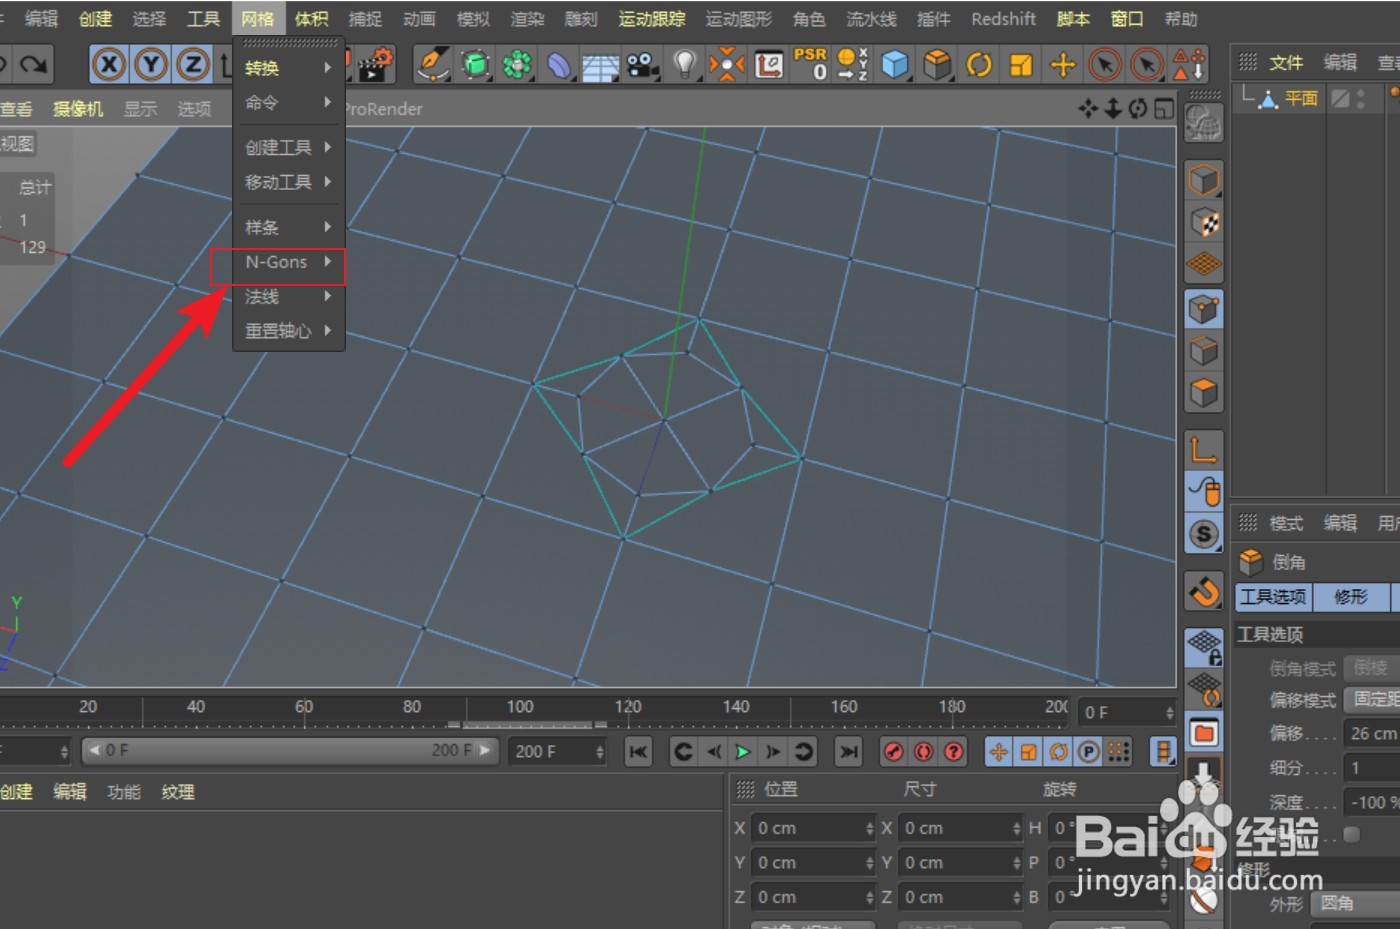Click 文件 in object manager
Viewport: 1400px width, 929px height.
[x=1286, y=63]
